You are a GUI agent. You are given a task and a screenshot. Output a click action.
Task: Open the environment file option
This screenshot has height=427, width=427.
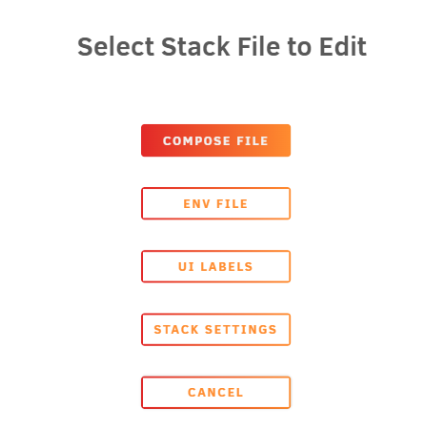click(x=216, y=203)
